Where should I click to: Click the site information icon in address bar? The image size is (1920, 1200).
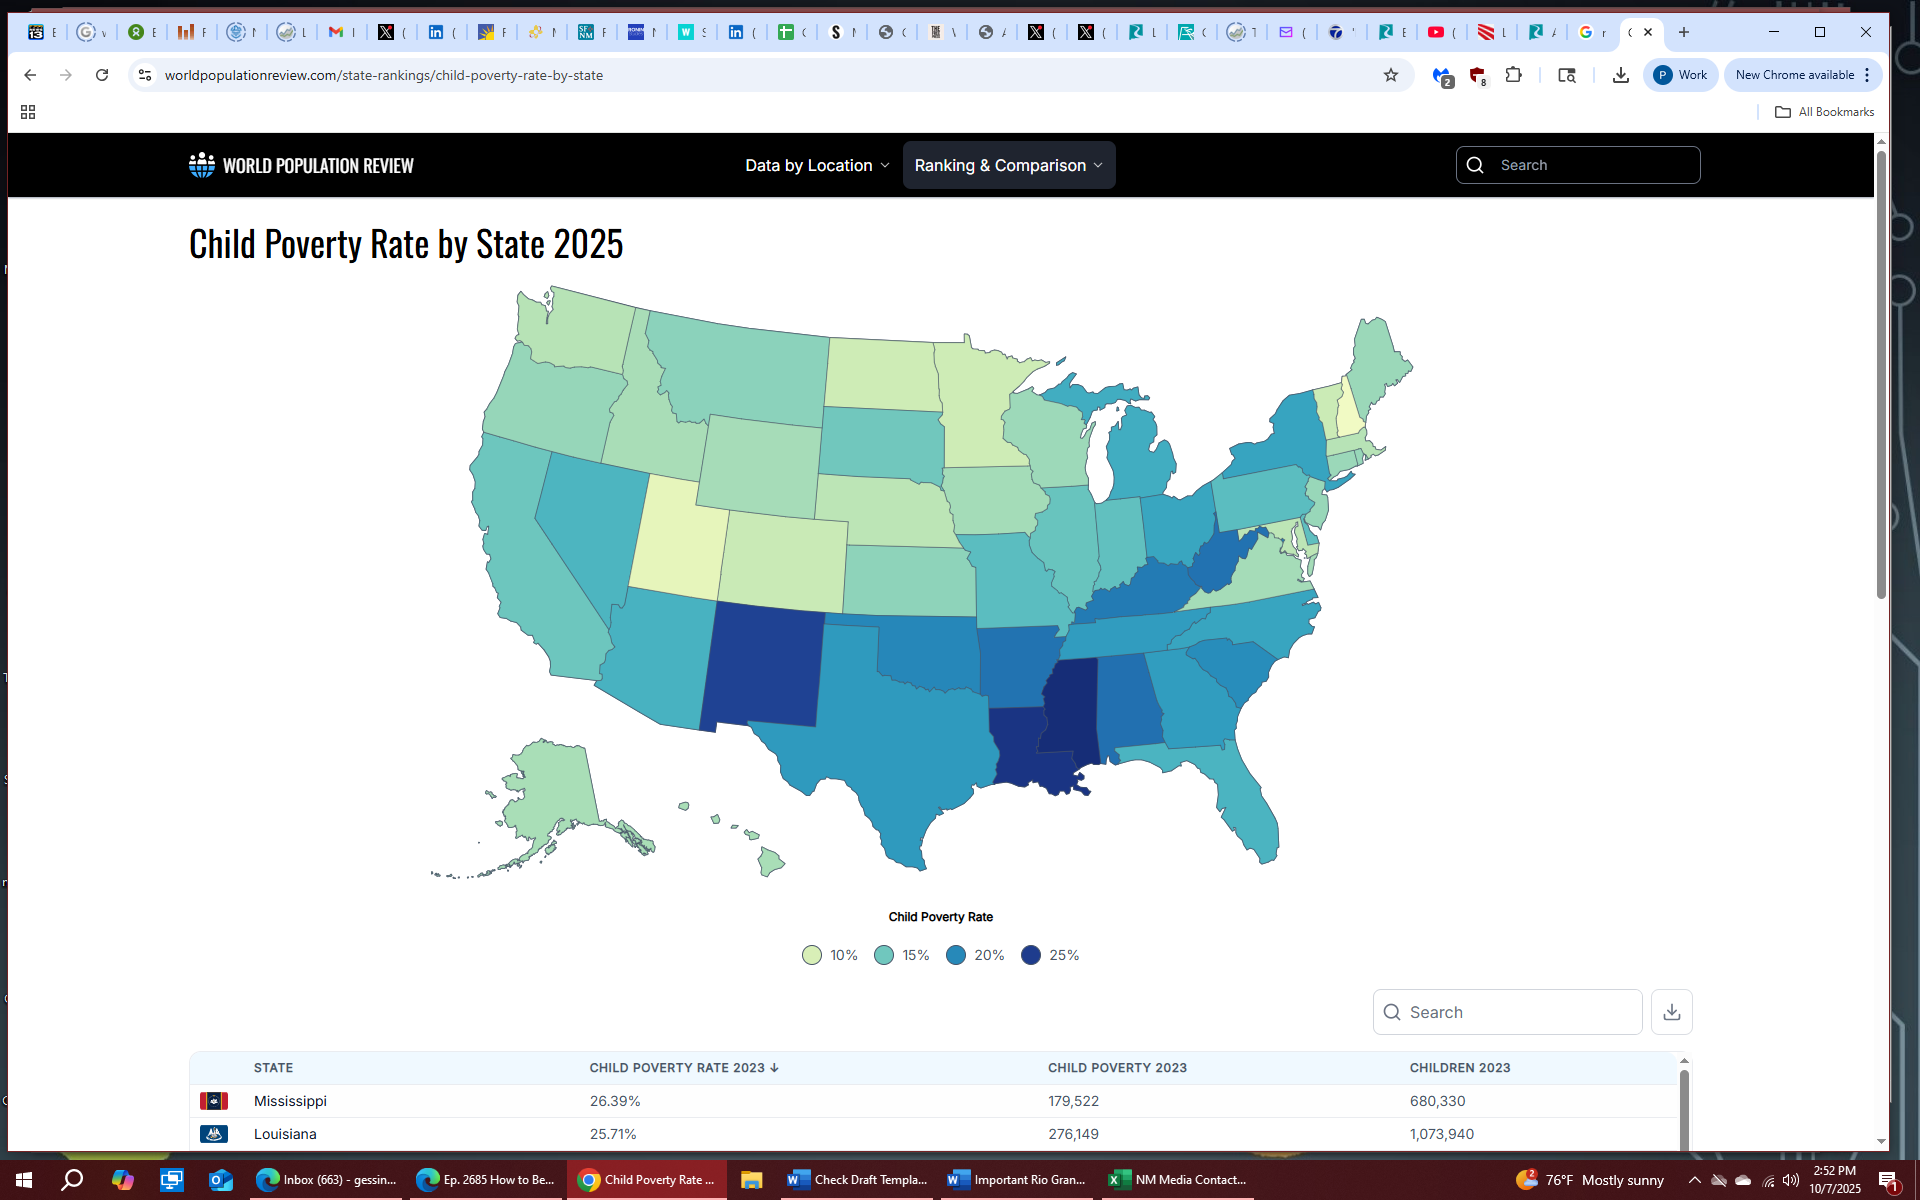point(145,75)
